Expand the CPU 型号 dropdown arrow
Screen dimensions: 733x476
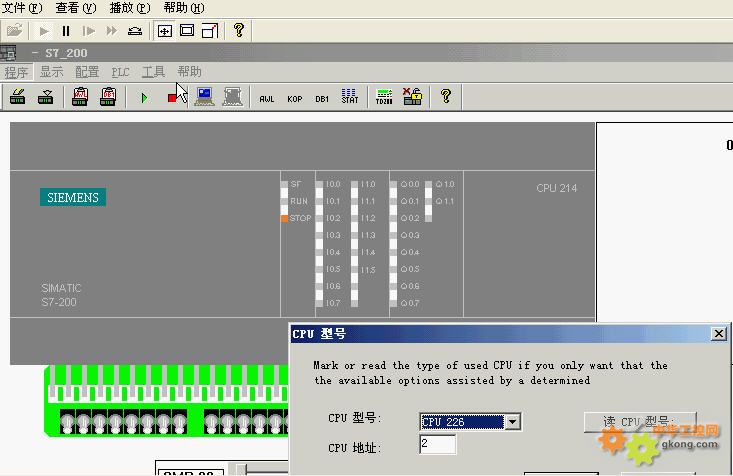pos(512,422)
